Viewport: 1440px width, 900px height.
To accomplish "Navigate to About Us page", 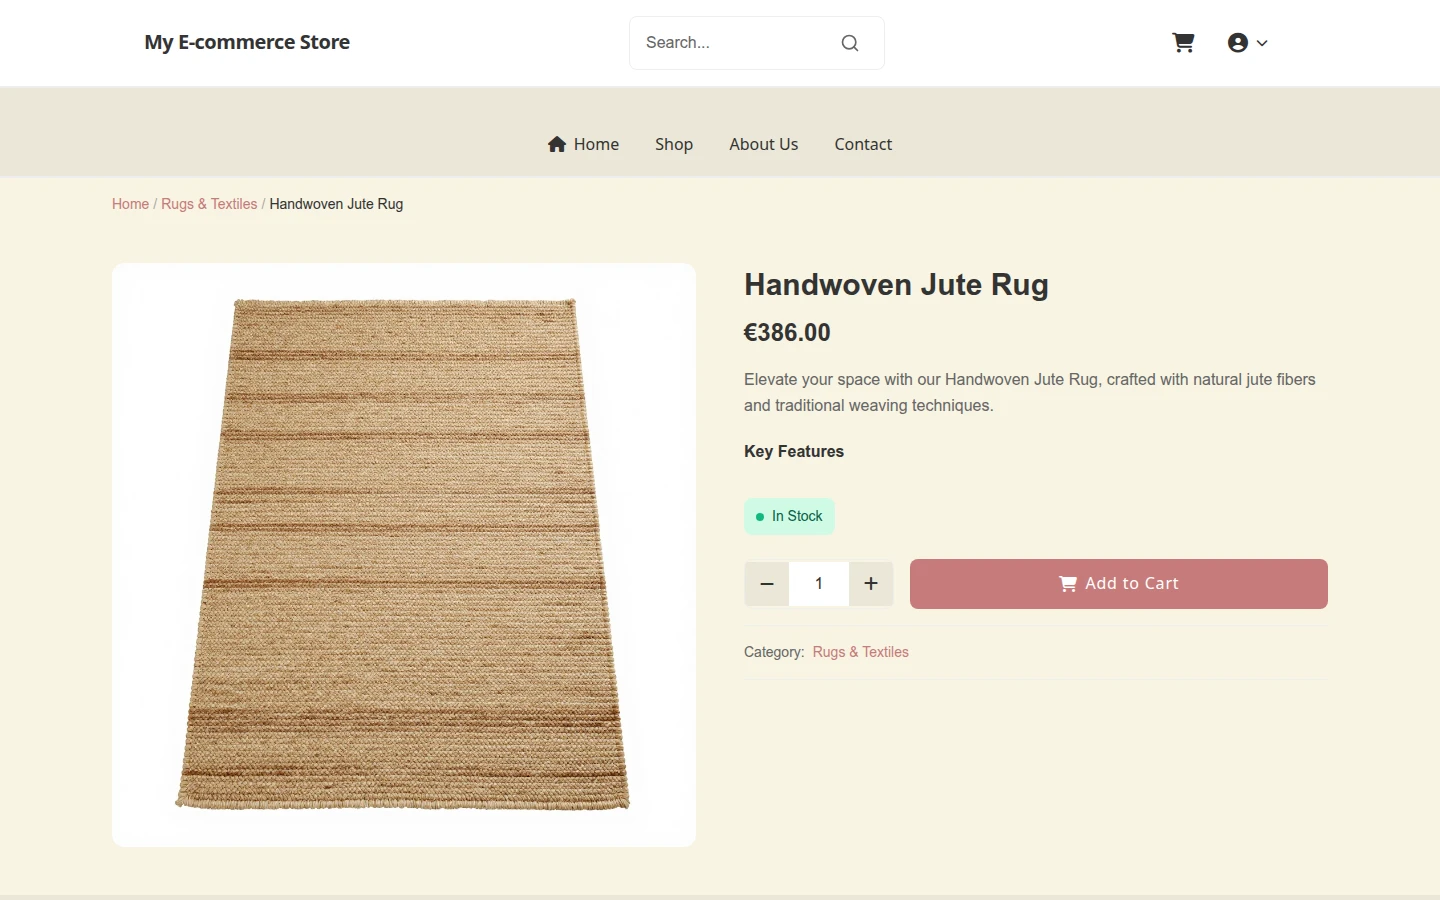I will [x=764, y=144].
